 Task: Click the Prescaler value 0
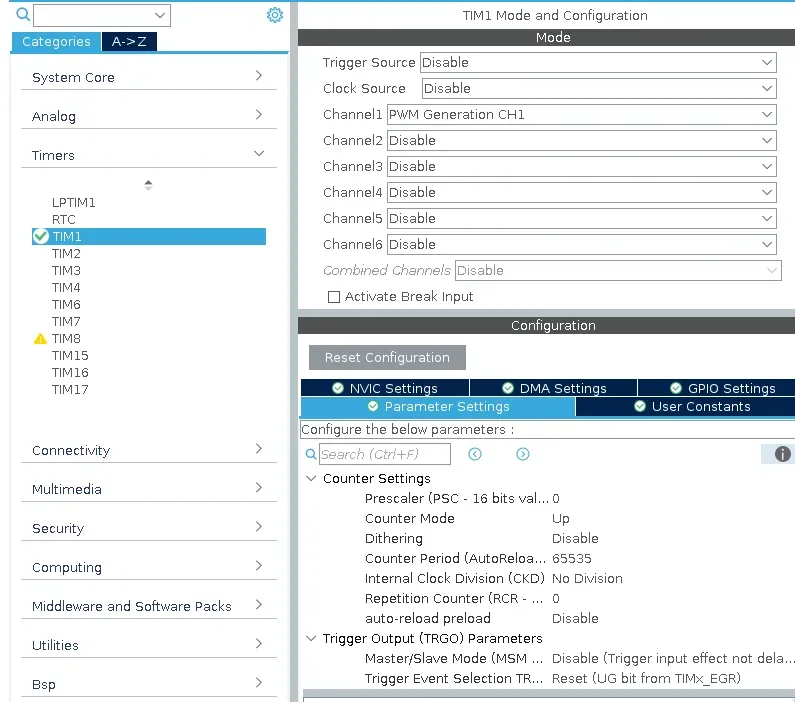pyautogui.click(x=556, y=499)
